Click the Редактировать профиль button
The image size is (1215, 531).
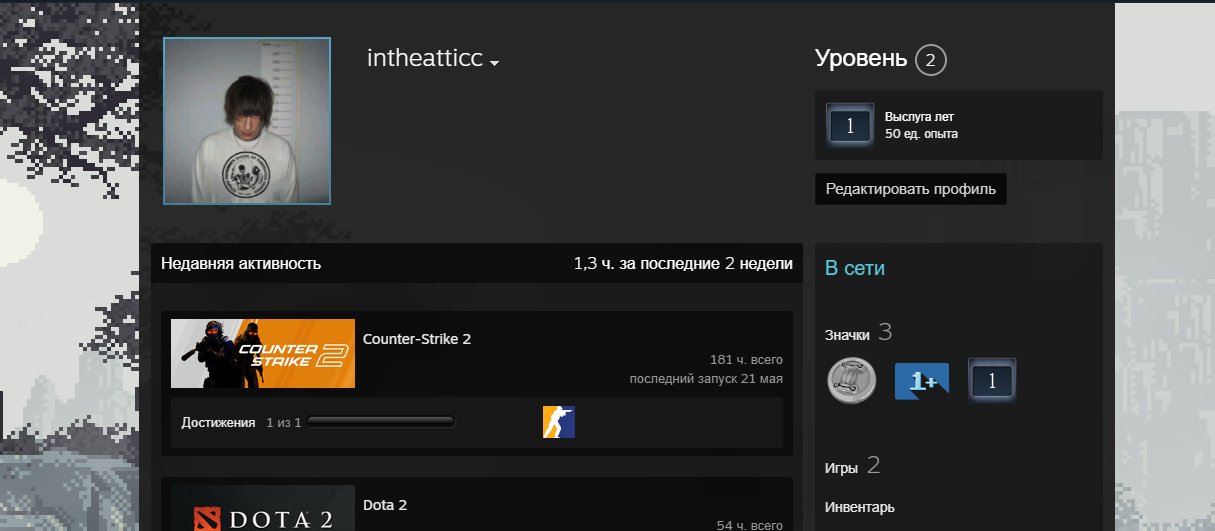(911, 189)
